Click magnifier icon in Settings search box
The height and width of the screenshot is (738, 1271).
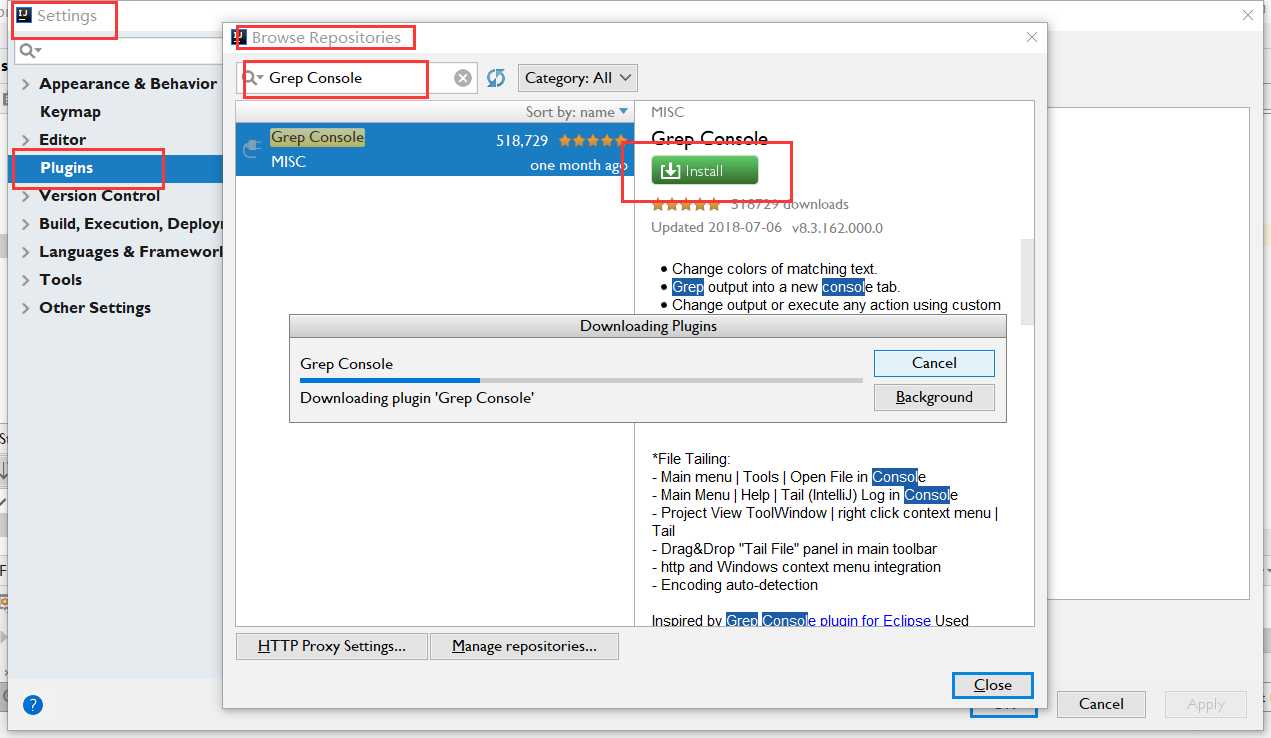30,50
